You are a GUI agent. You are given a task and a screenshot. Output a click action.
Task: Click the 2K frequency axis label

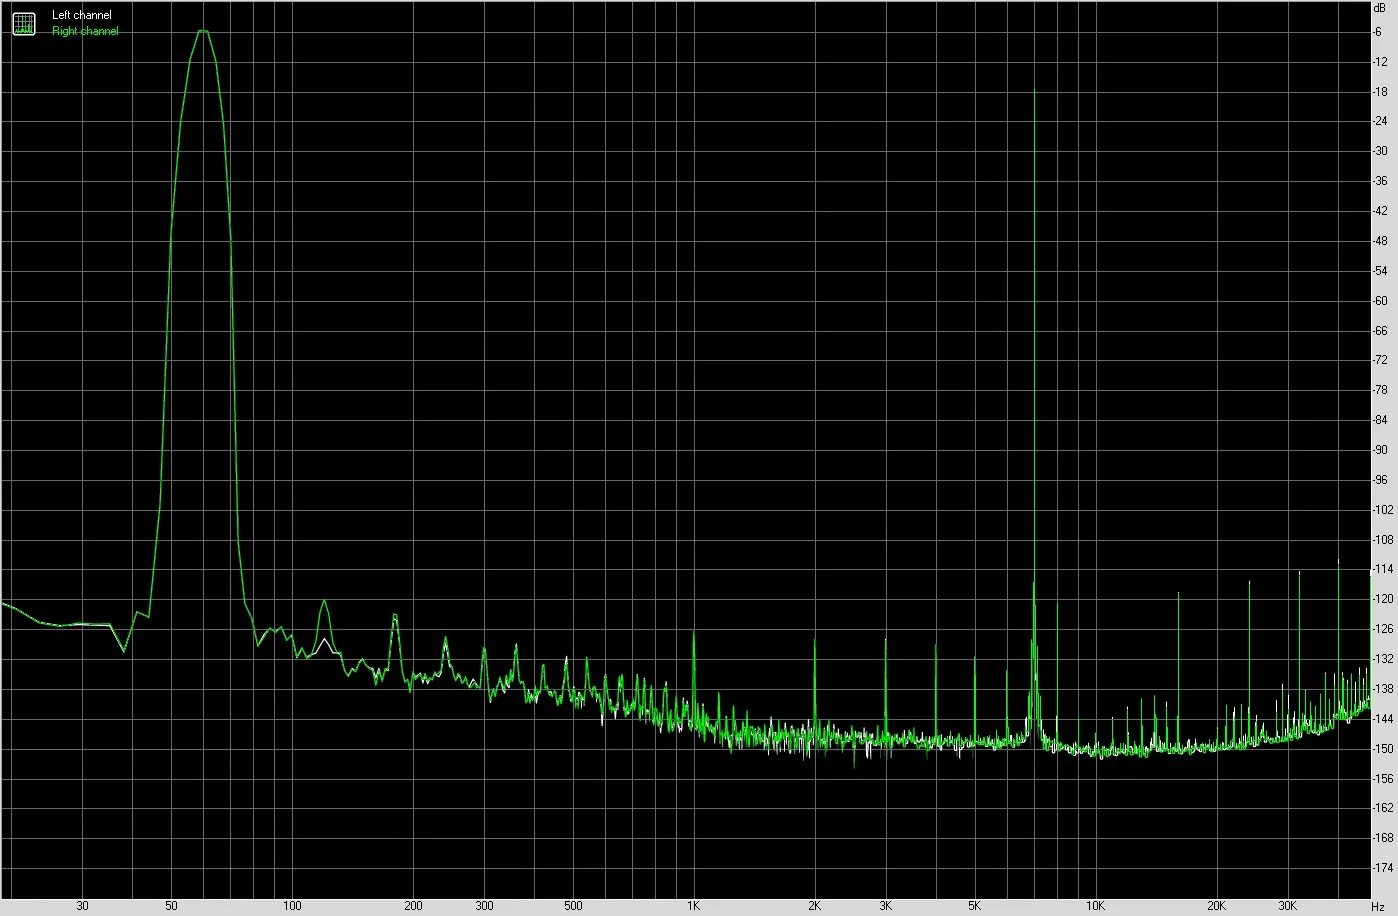click(x=814, y=906)
